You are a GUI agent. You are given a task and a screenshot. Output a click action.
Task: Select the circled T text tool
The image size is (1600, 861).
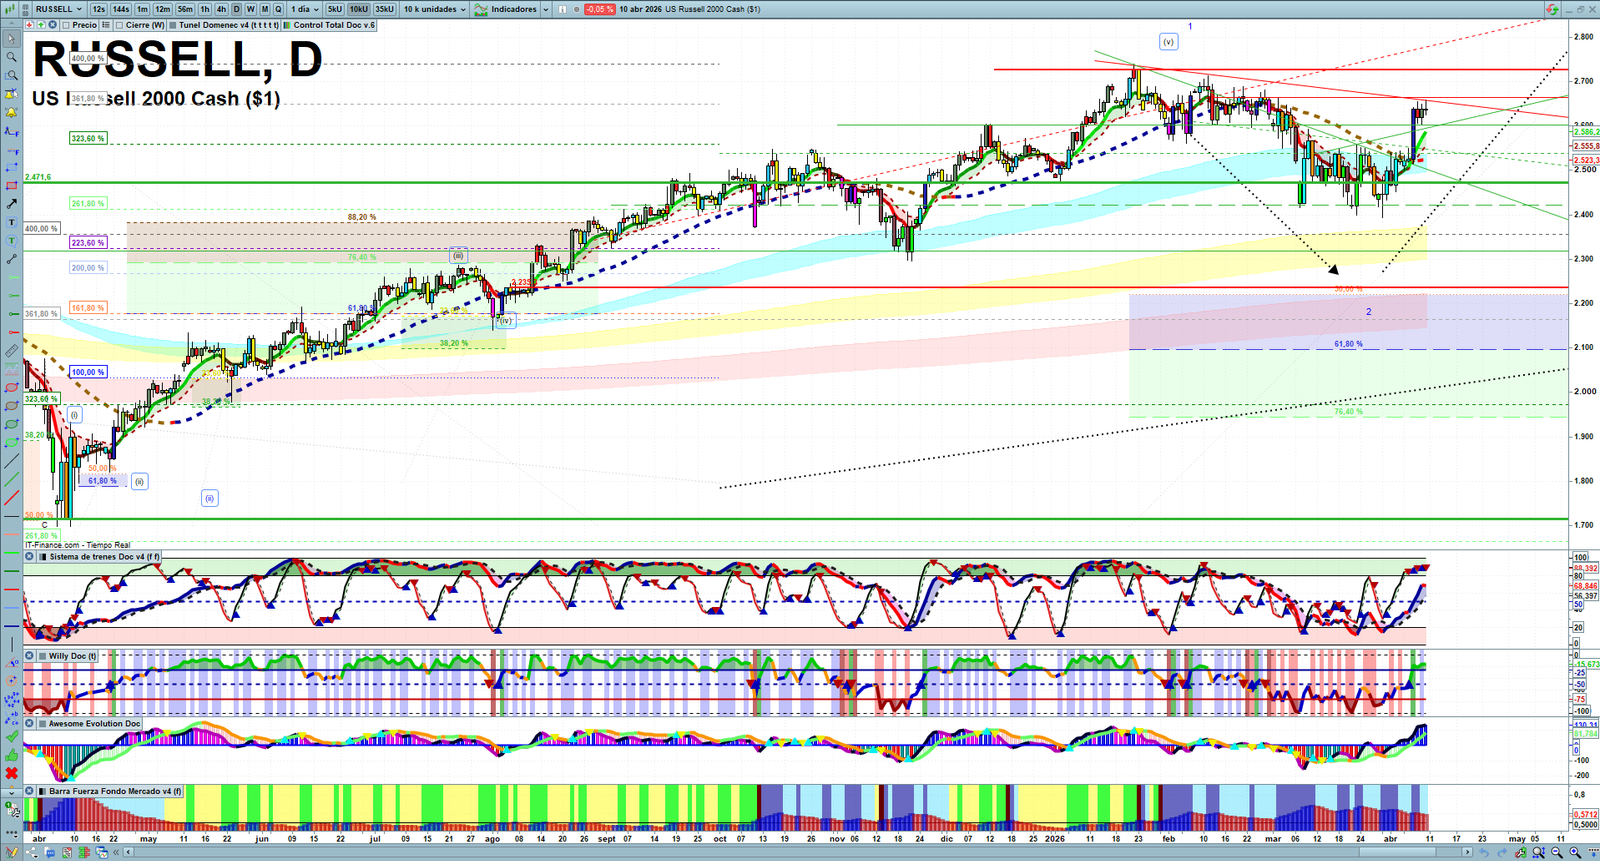coord(11,240)
